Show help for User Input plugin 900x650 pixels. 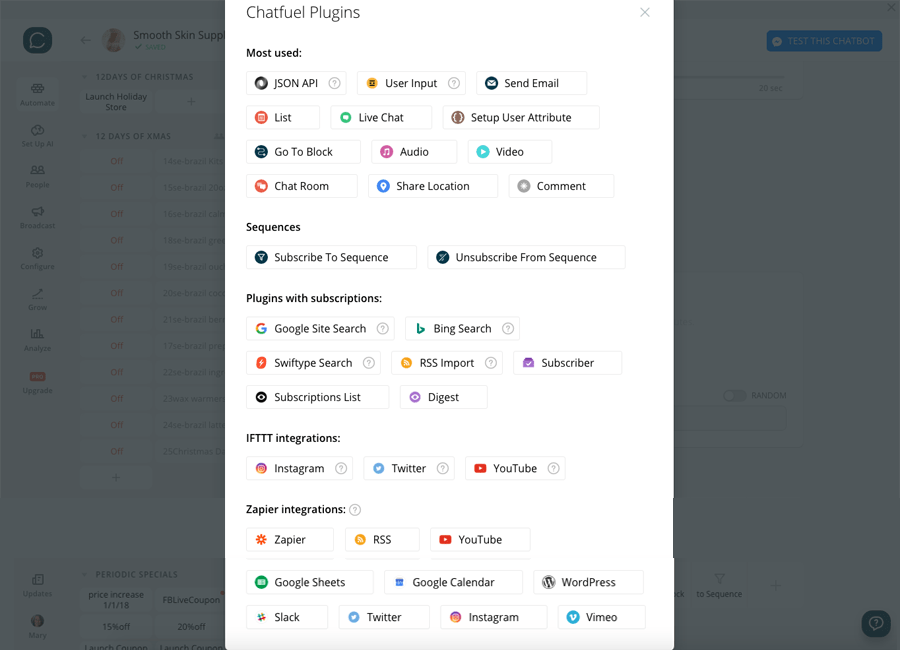pos(453,83)
